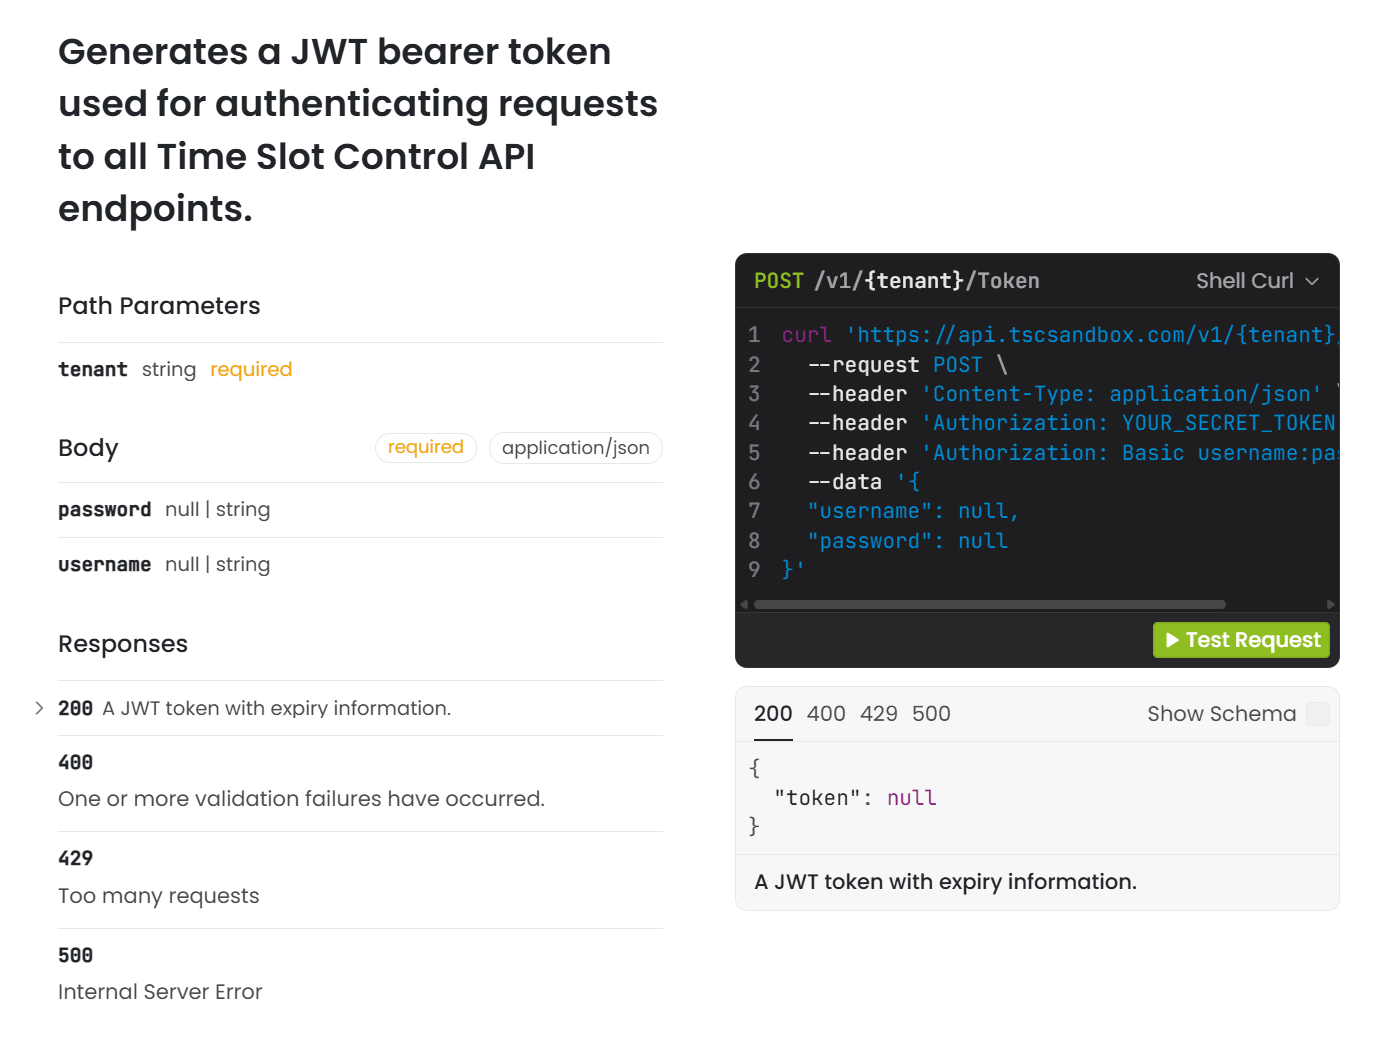The height and width of the screenshot is (1054, 1384).
Task: Open the Shell Curl language dropdown
Action: [x=1256, y=281]
